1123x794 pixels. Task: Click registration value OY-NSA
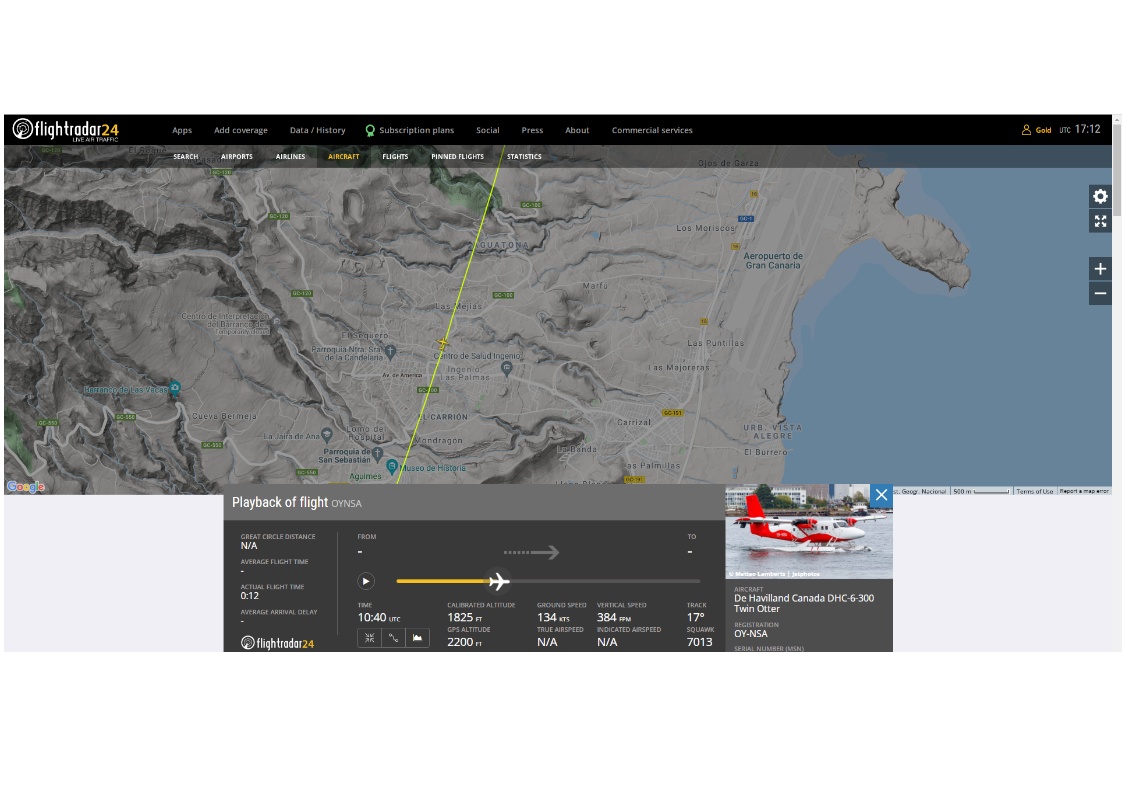(x=751, y=634)
